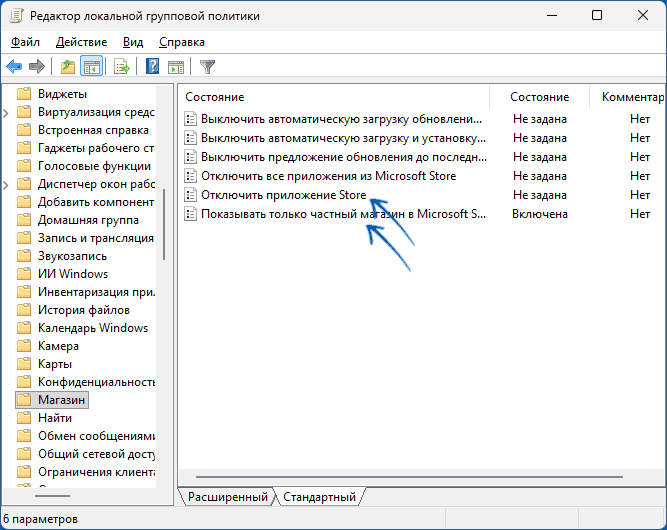Select policy Выключить автоматическую загрузку обновлени…

coord(342,119)
